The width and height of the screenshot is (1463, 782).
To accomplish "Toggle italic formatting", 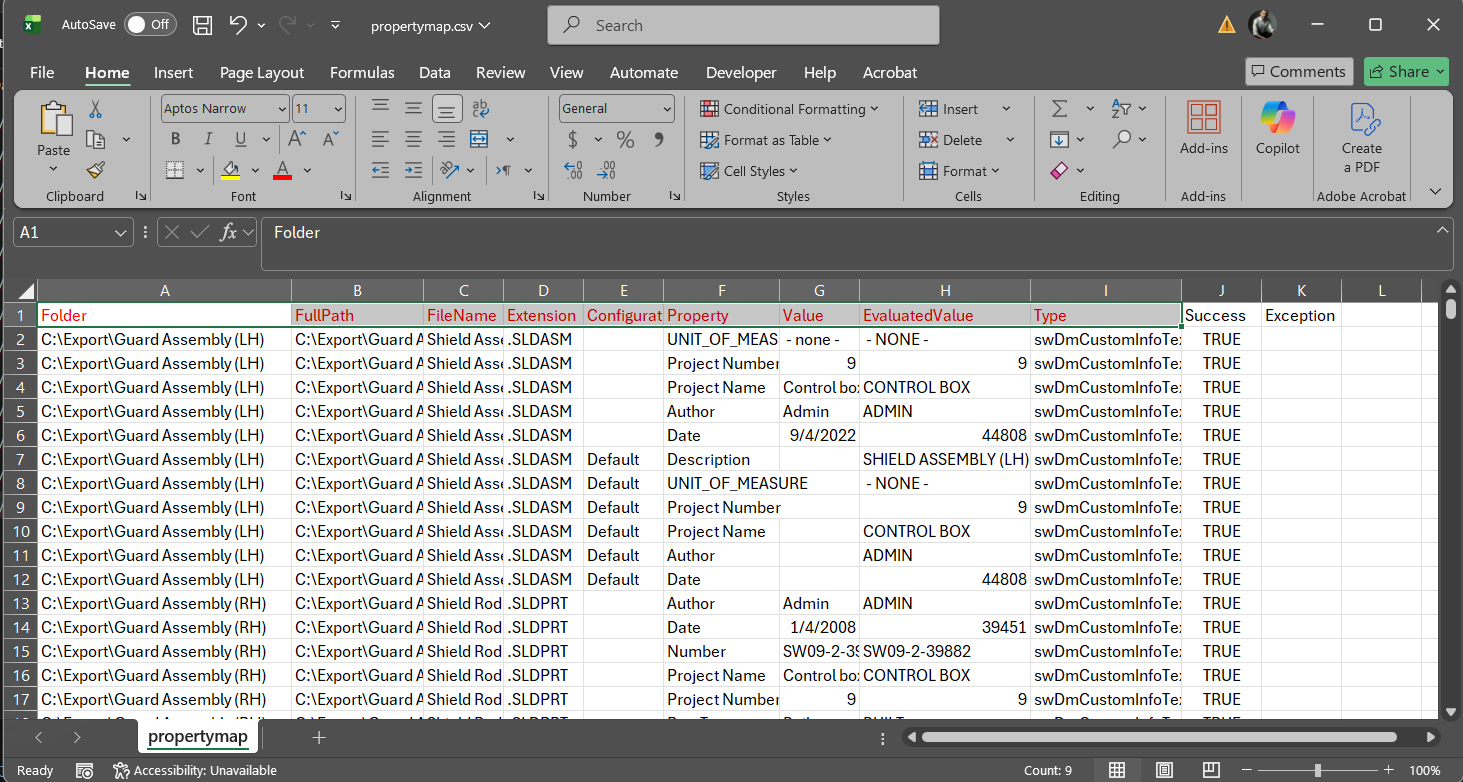I will tap(207, 138).
